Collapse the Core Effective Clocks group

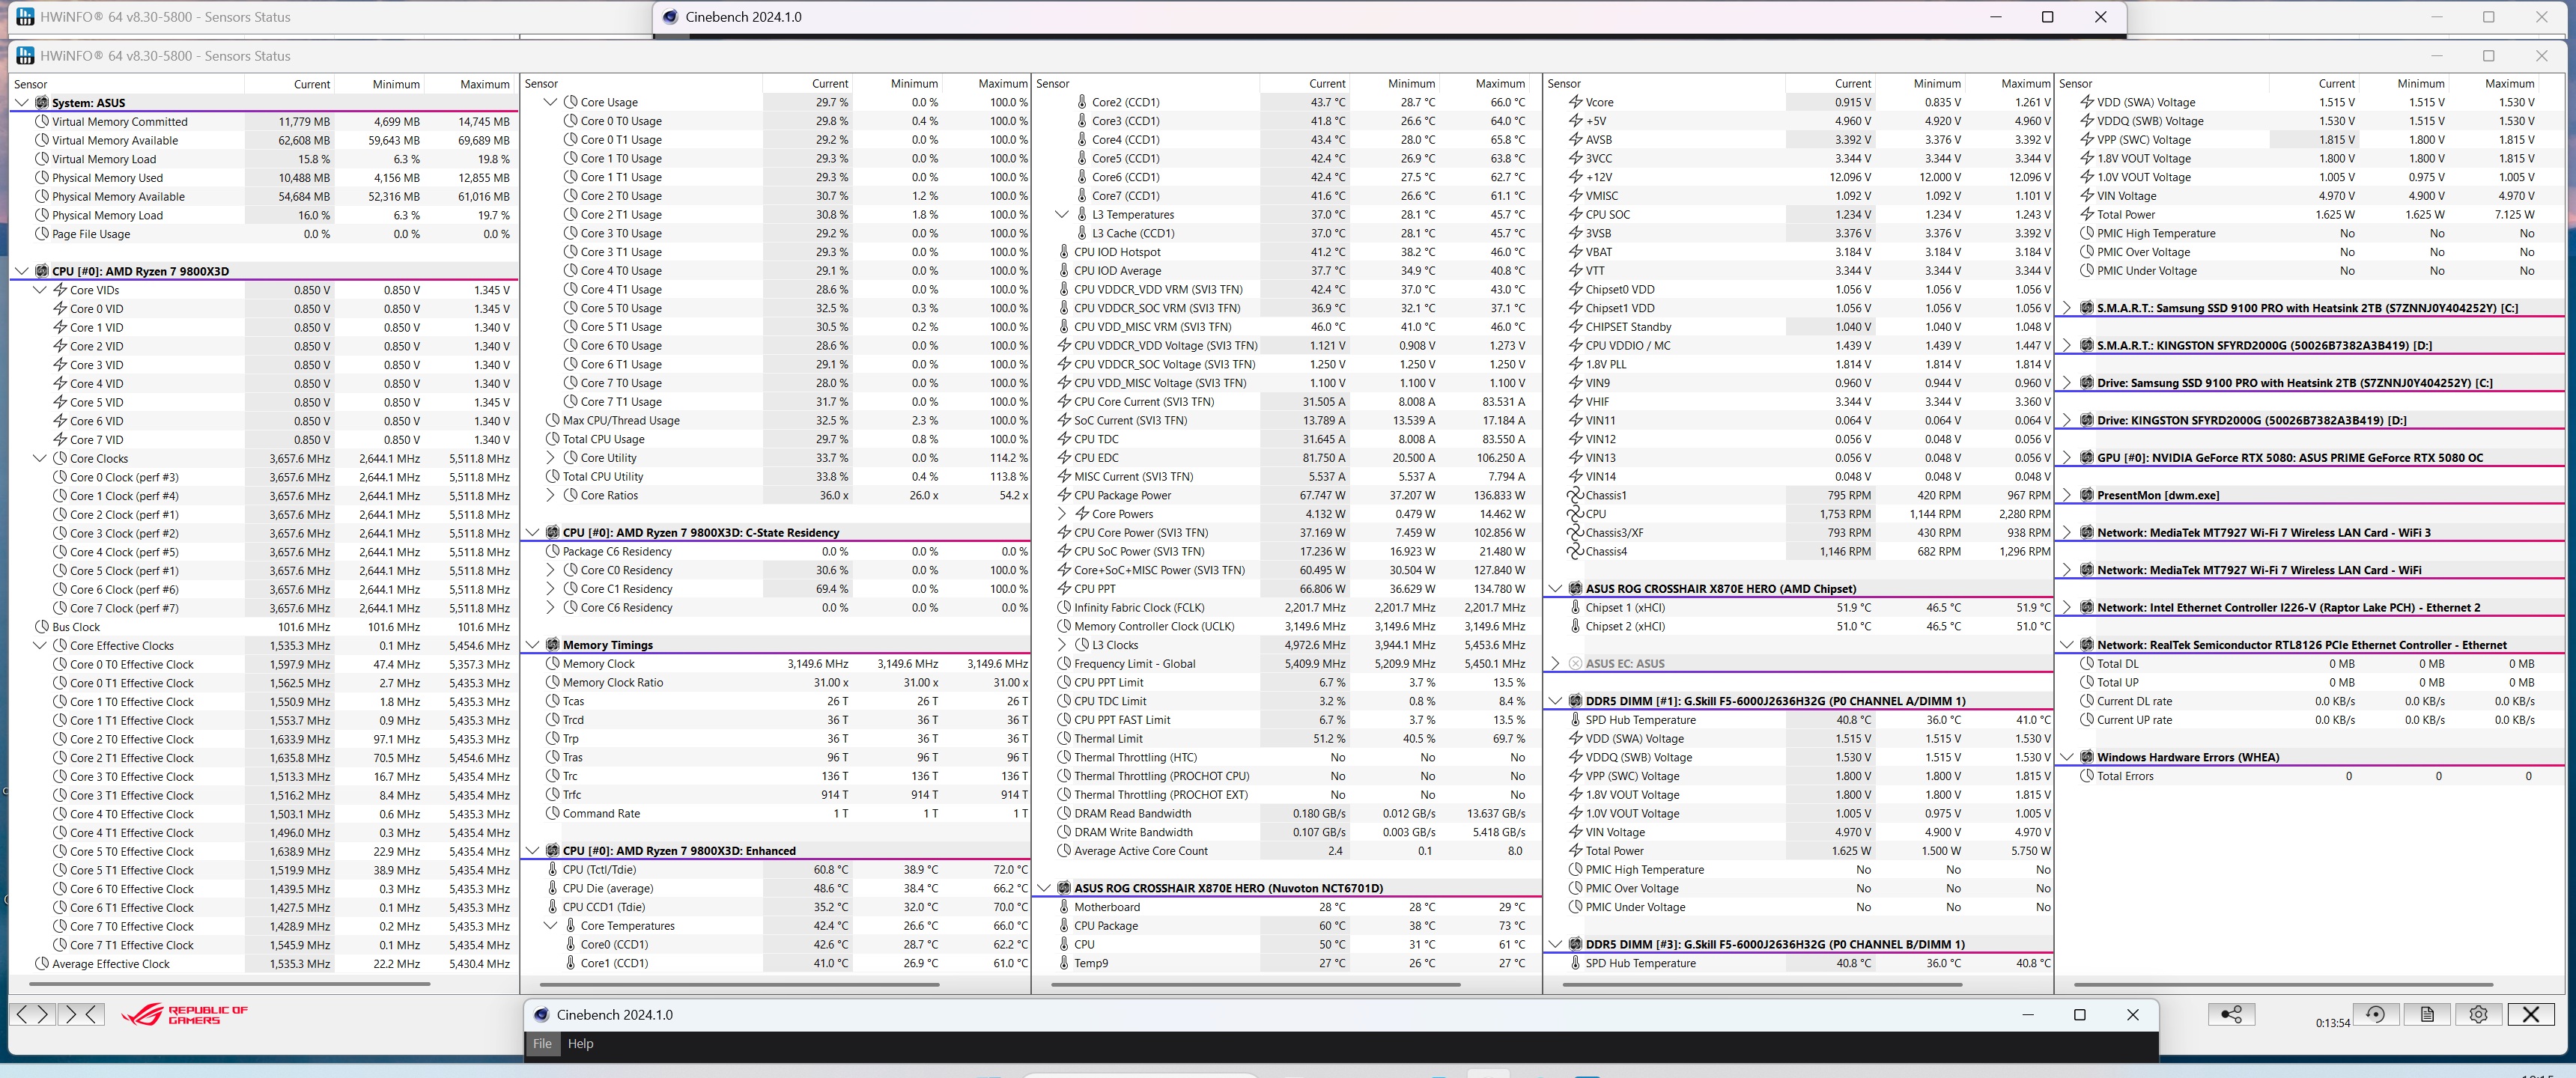(40, 646)
